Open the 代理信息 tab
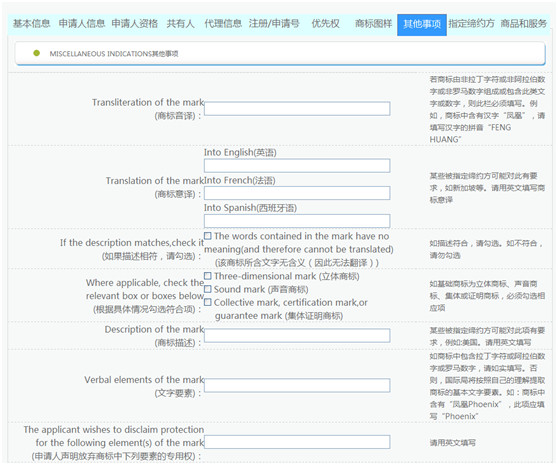558x465 pixels. [223, 23]
